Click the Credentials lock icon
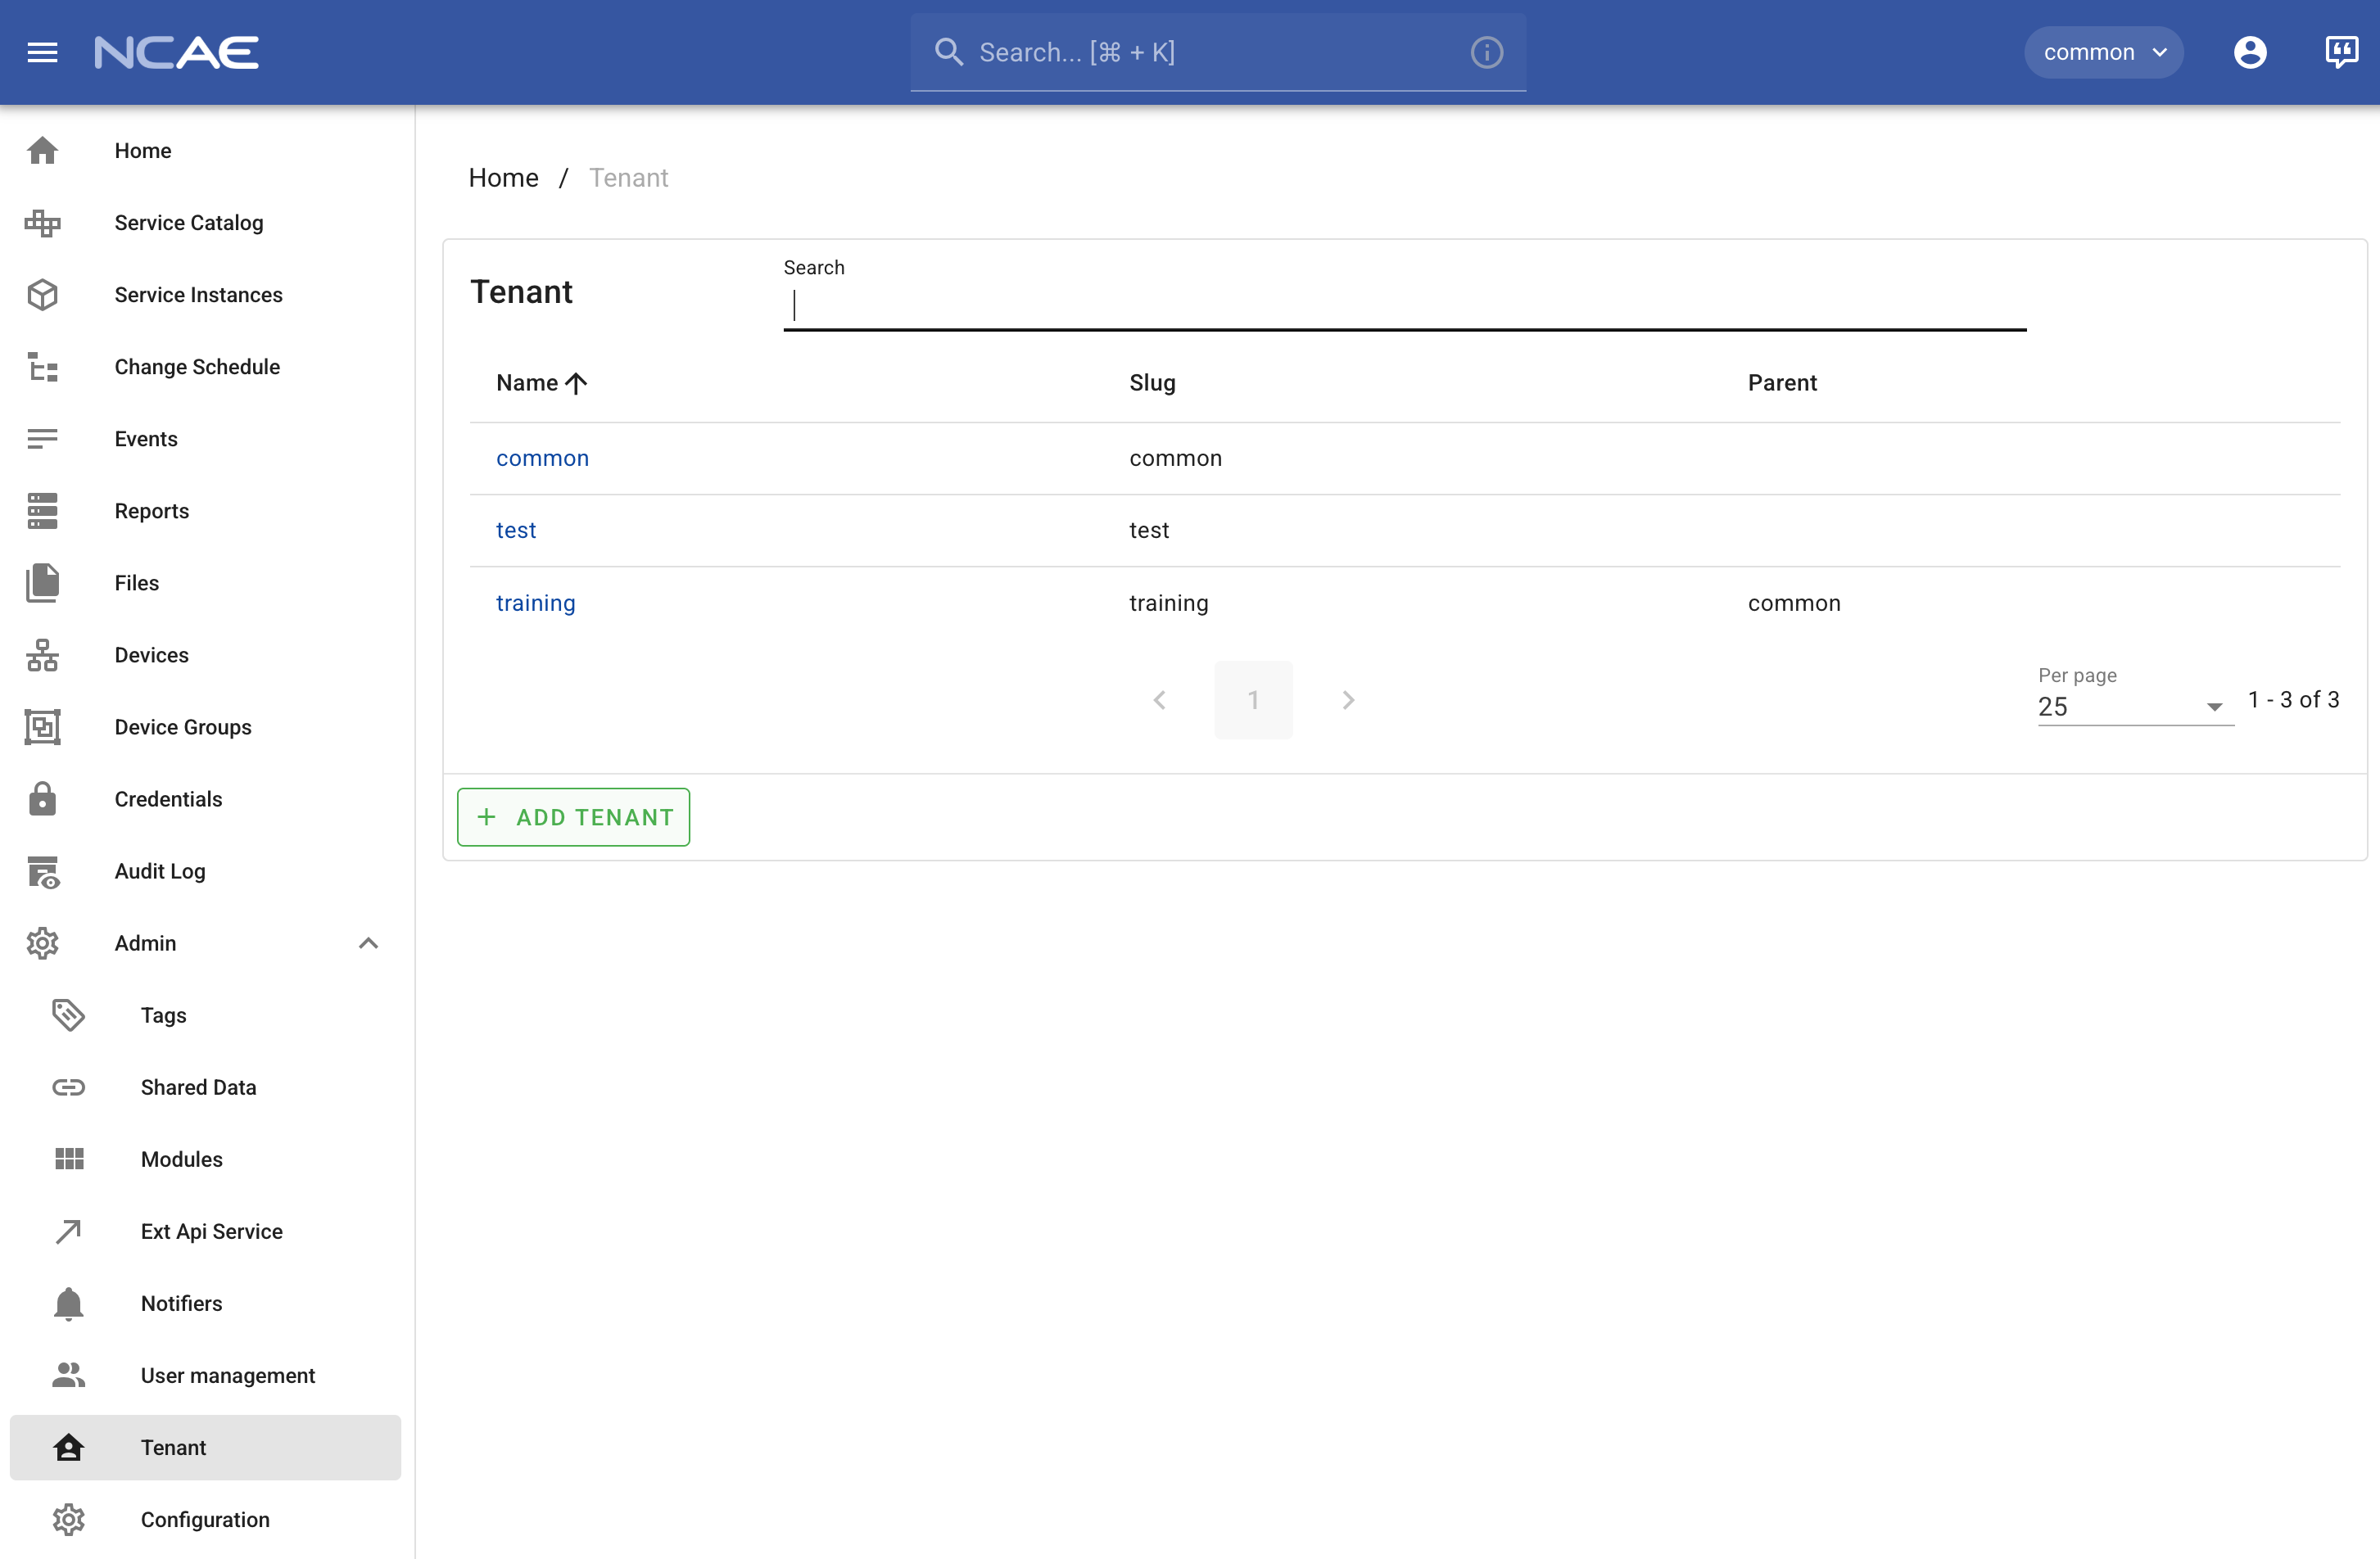Viewport: 2380px width, 1559px height. [42, 799]
